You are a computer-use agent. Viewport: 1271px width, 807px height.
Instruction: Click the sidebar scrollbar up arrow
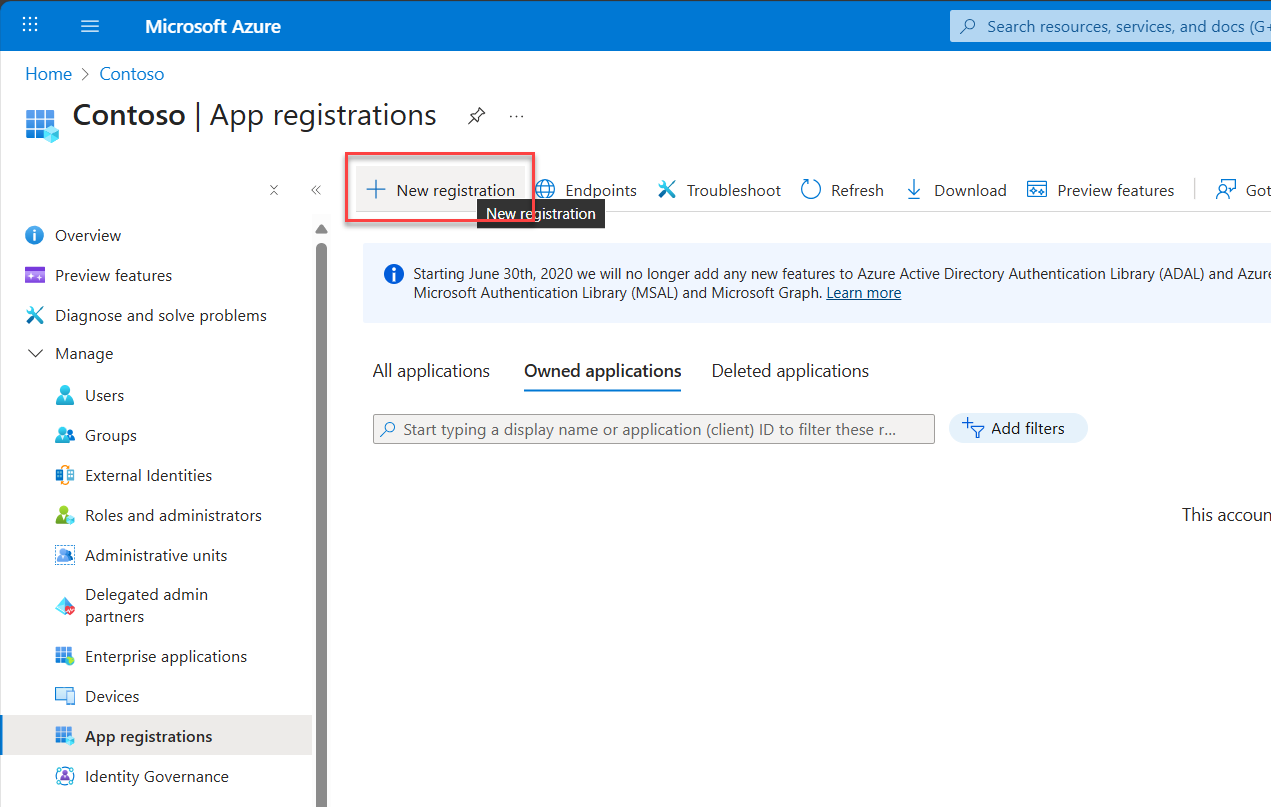321,229
